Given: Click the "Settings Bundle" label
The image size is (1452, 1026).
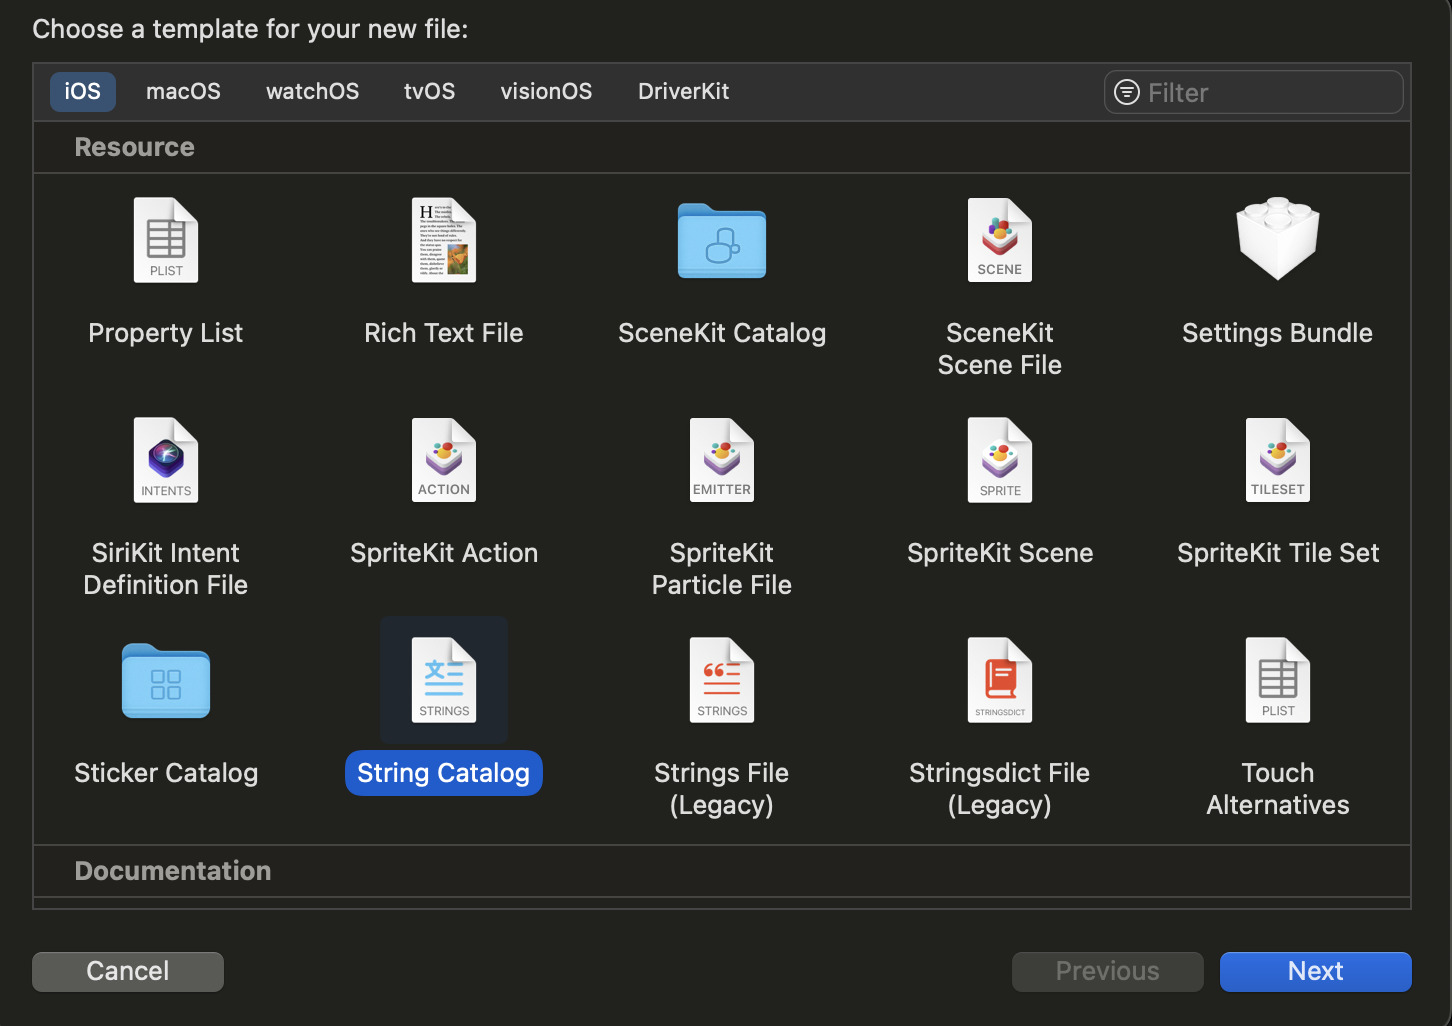Looking at the screenshot, I should (1278, 333).
